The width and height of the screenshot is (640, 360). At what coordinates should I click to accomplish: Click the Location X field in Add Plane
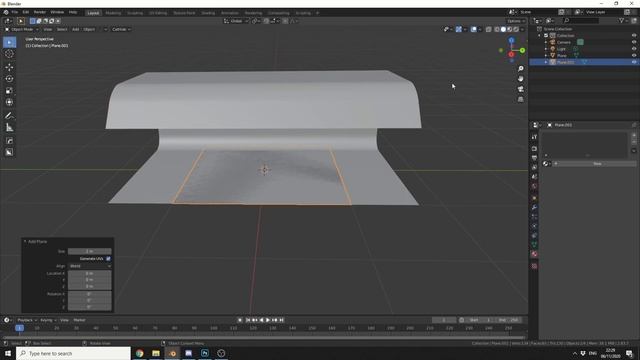(90, 273)
